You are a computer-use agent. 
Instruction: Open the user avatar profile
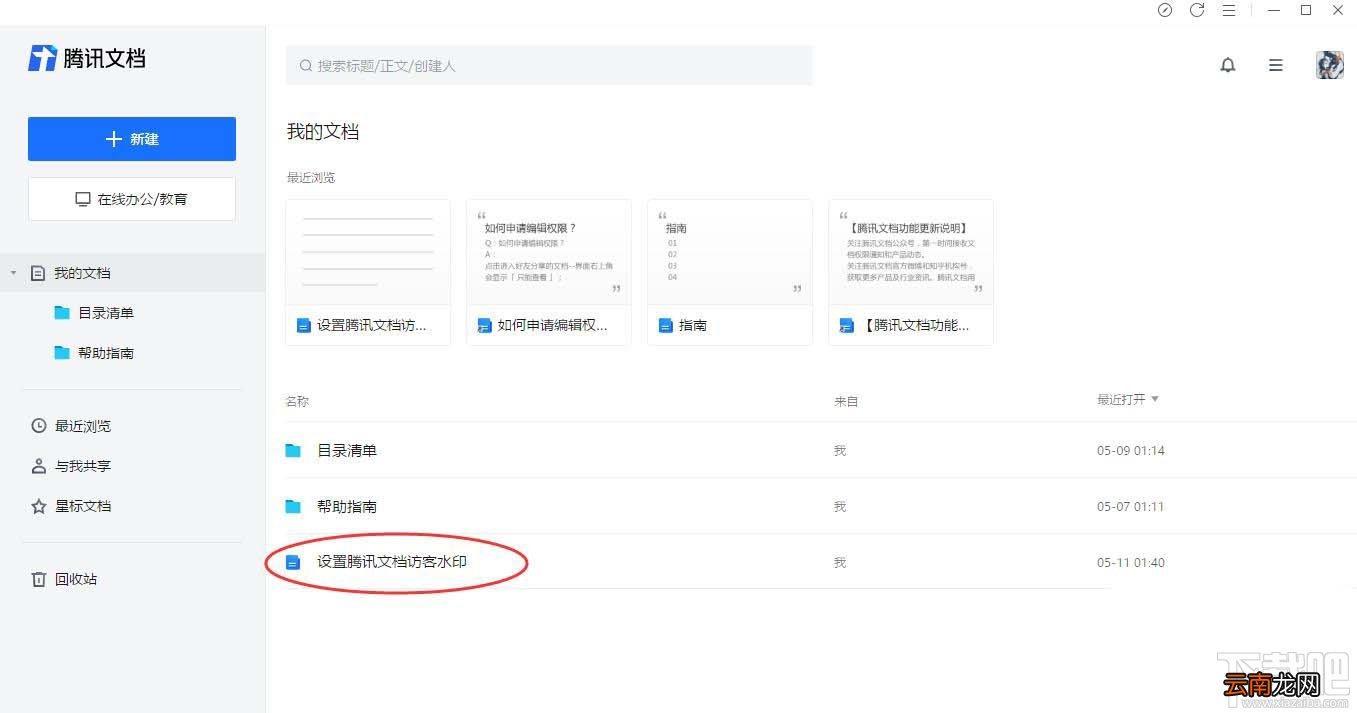[x=1330, y=65]
